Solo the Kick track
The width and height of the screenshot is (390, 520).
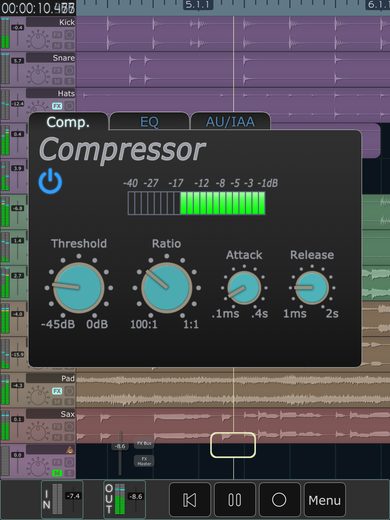click(x=69, y=45)
